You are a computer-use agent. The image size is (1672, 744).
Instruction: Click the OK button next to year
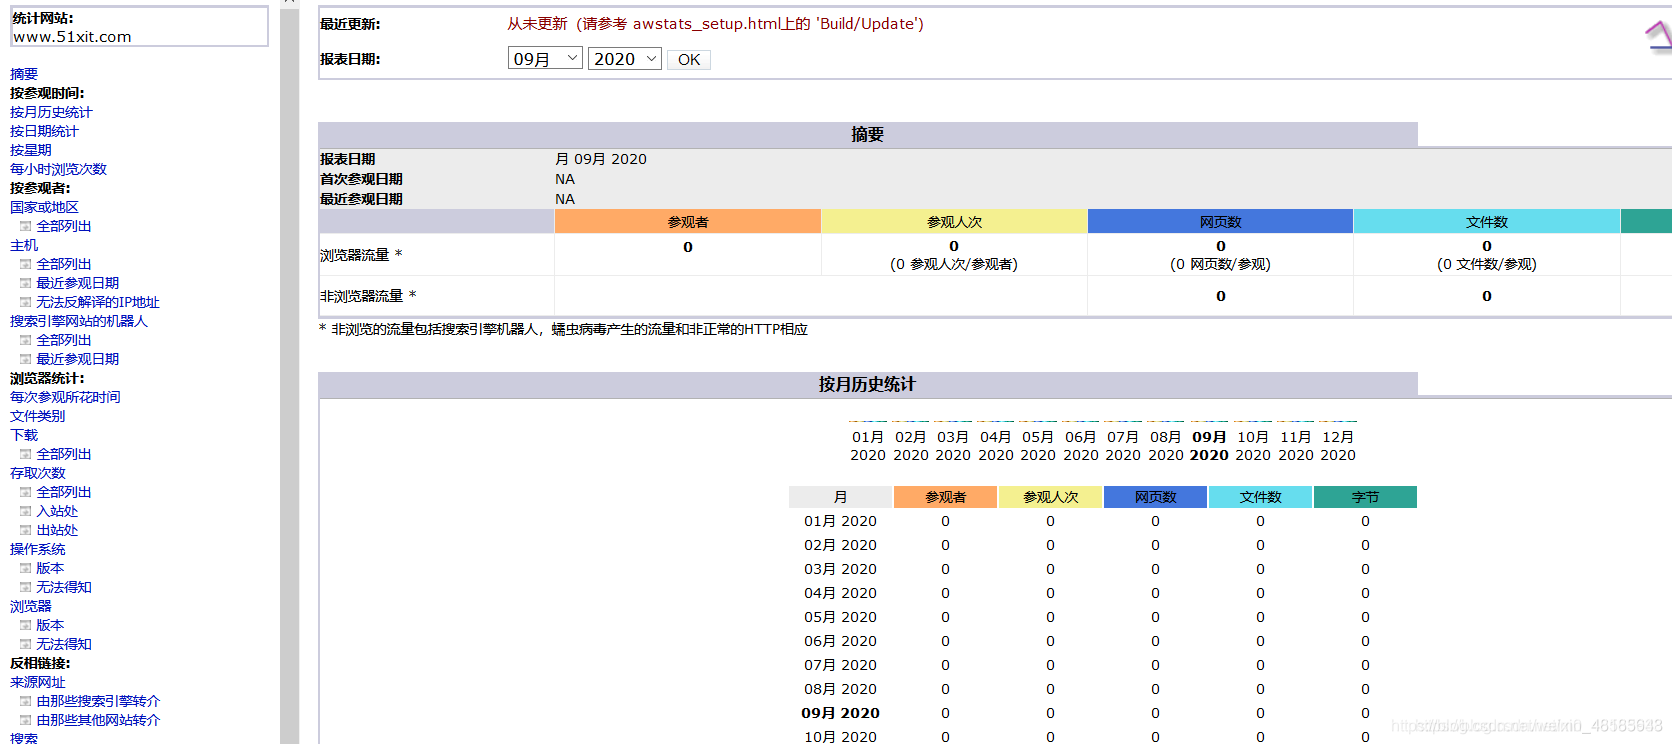coord(689,60)
